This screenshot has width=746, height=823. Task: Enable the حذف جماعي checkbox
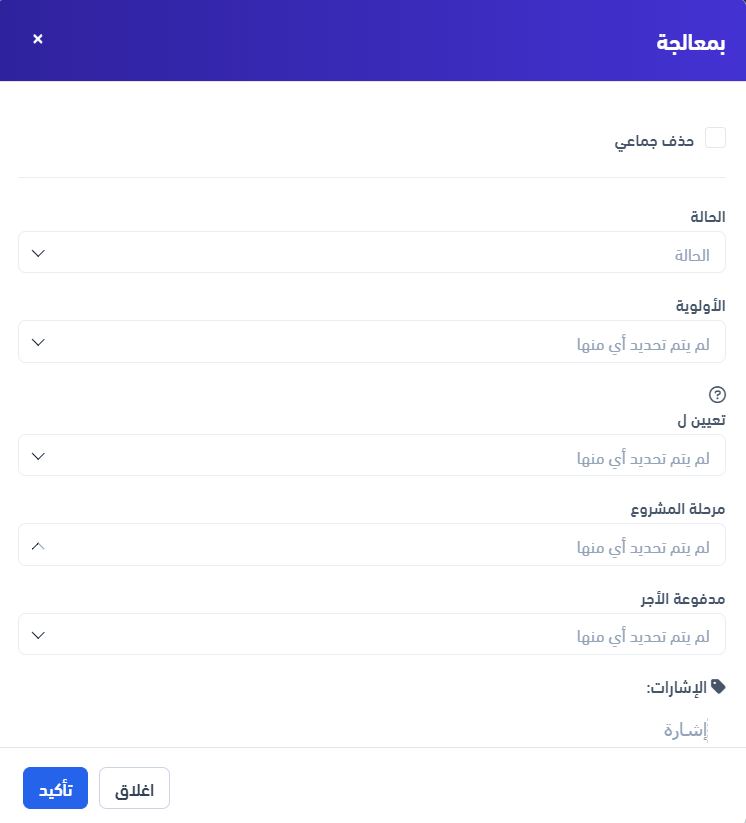[x=716, y=138]
